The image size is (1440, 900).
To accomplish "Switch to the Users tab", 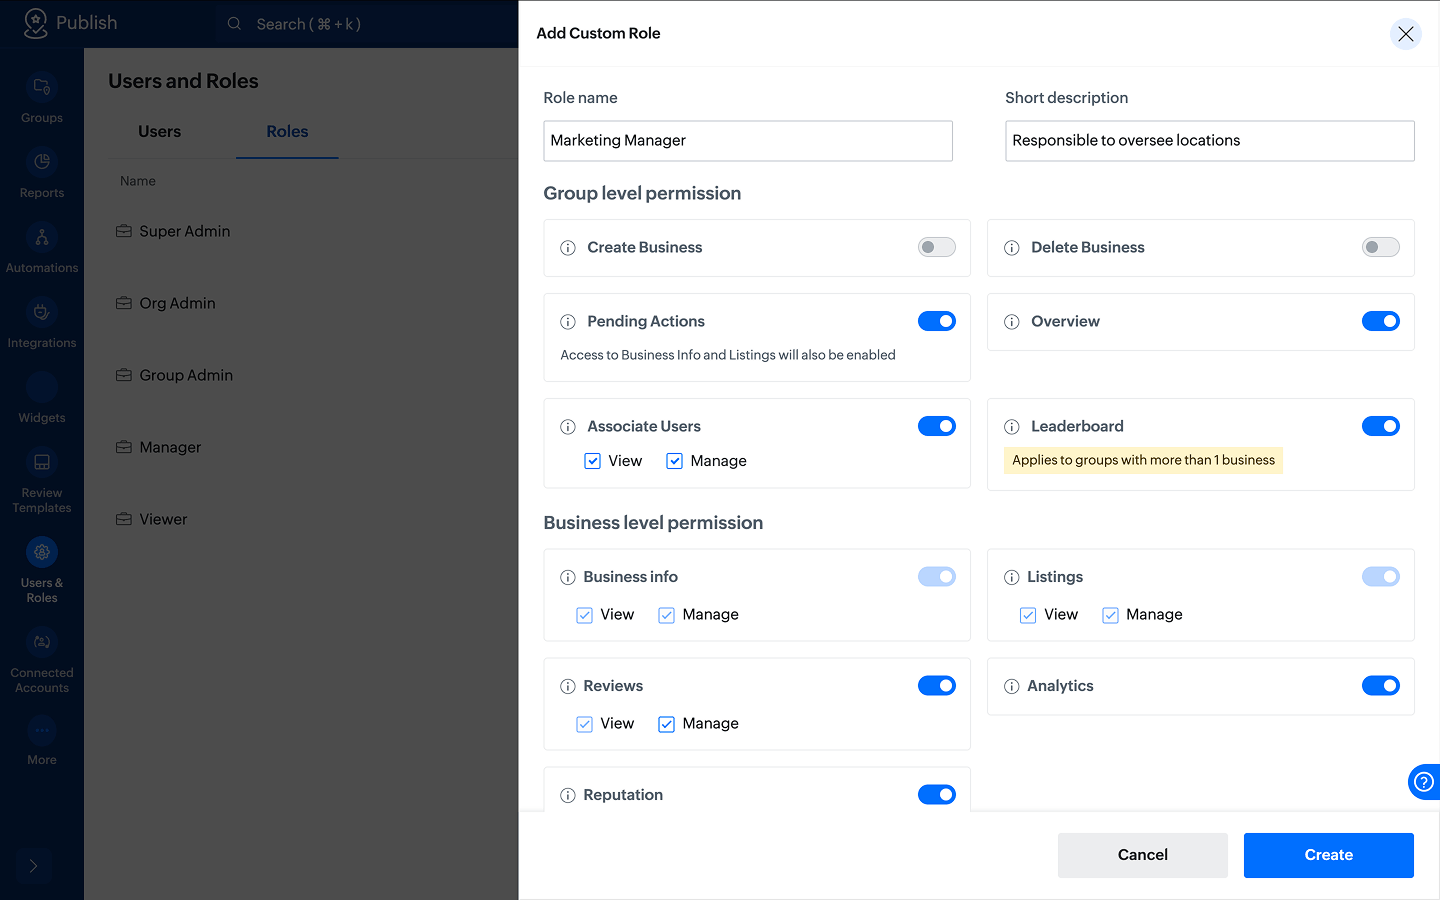I will [160, 132].
